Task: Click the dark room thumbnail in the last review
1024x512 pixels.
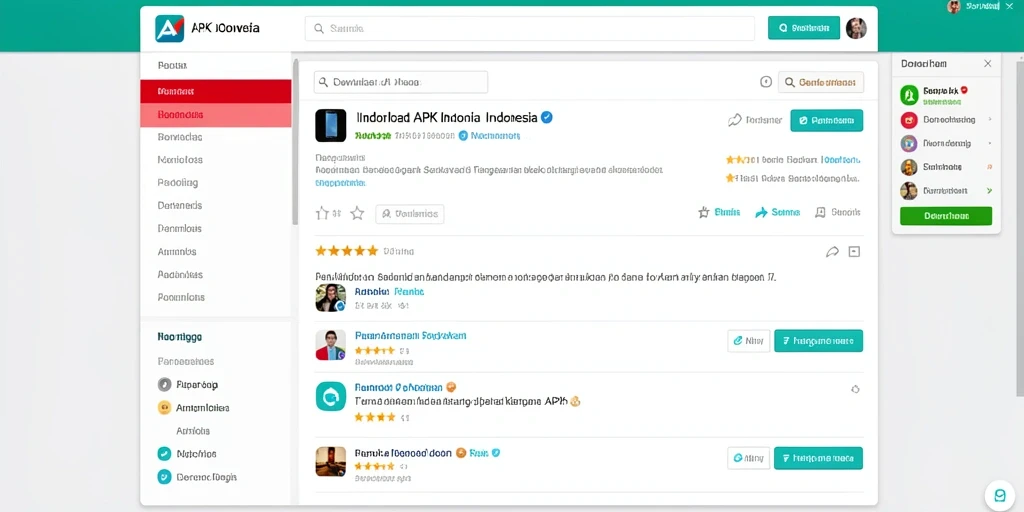Action: (x=330, y=461)
